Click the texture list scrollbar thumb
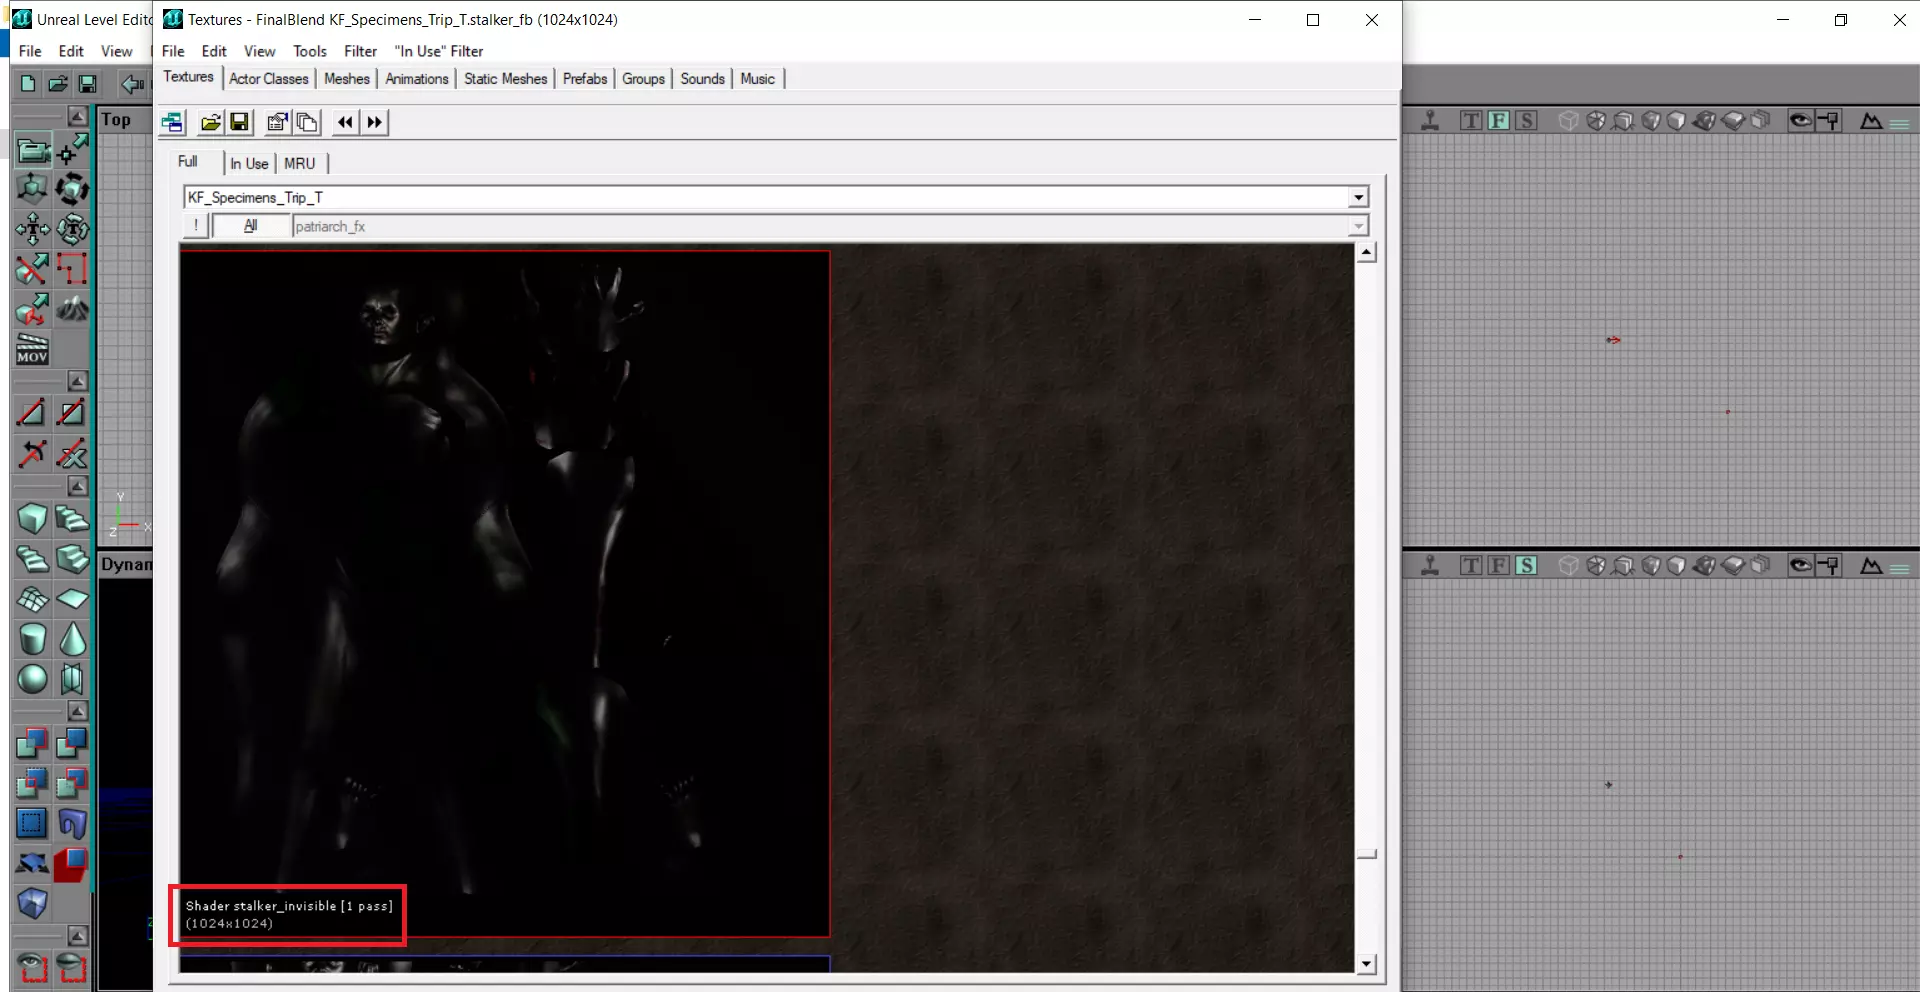Viewport: 1920px width, 992px height. (1366, 854)
